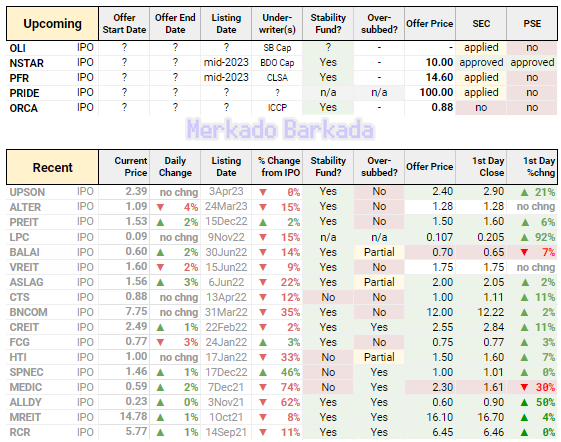Click NSTAR's 10.00 offer price
This screenshot has width=561, height=442.
click(439, 63)
